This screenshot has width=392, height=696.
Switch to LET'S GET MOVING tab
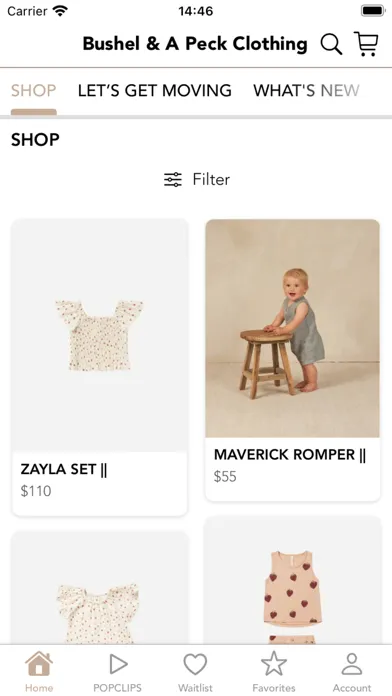(154, 91)
